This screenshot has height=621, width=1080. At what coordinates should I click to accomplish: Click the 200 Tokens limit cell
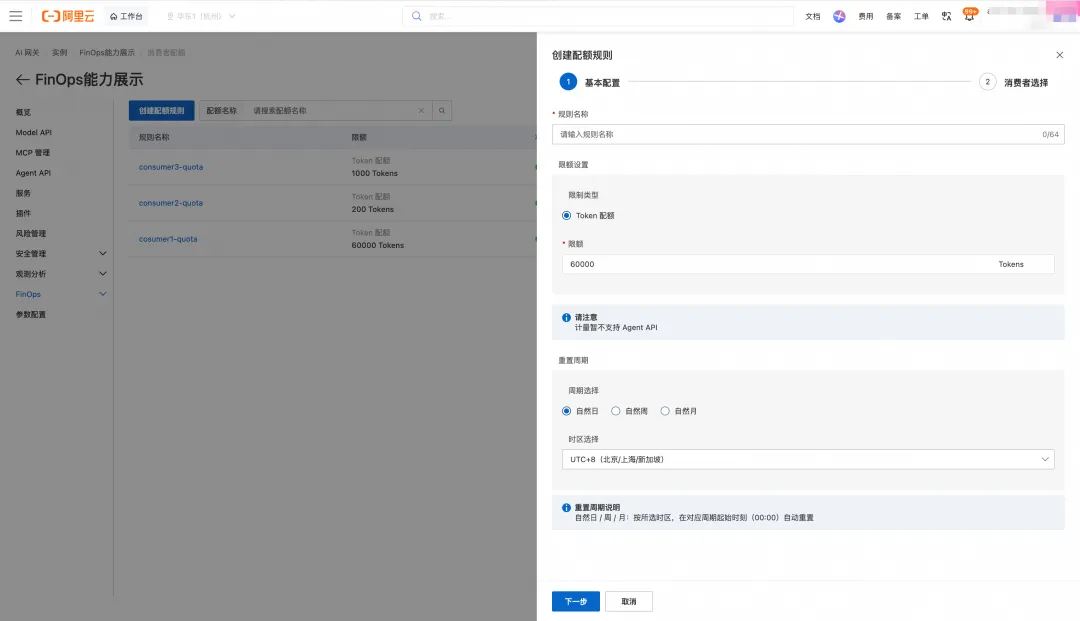[373, 209]
